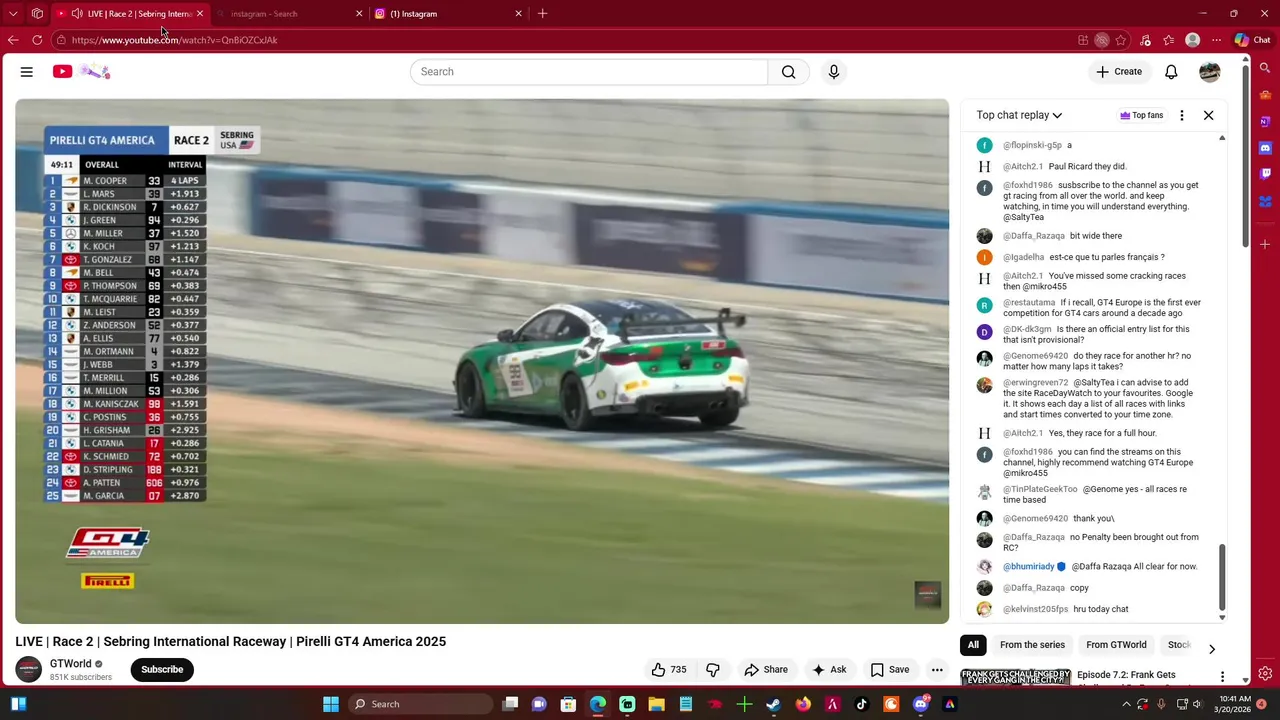This screenshot has height=720, width=1280.
Task: Open the browser media control icon
Action: click(1145, 40)
